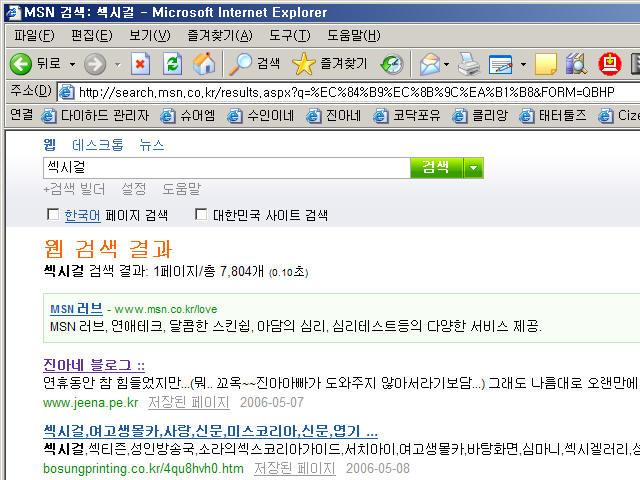This screenshot has width=640, height=480.
Task: Click the Stop loading icon
Action: click(x=140, y=64)
